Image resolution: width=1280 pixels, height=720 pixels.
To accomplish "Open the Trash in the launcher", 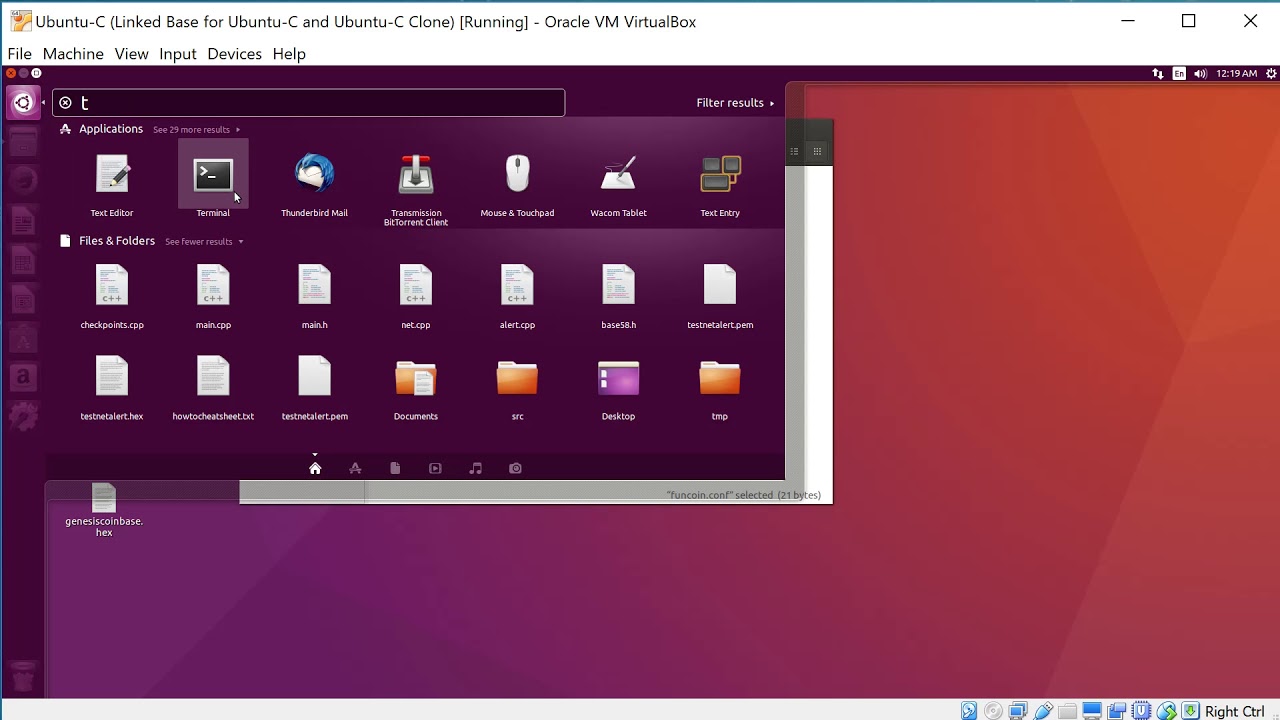I will [23, 678].
